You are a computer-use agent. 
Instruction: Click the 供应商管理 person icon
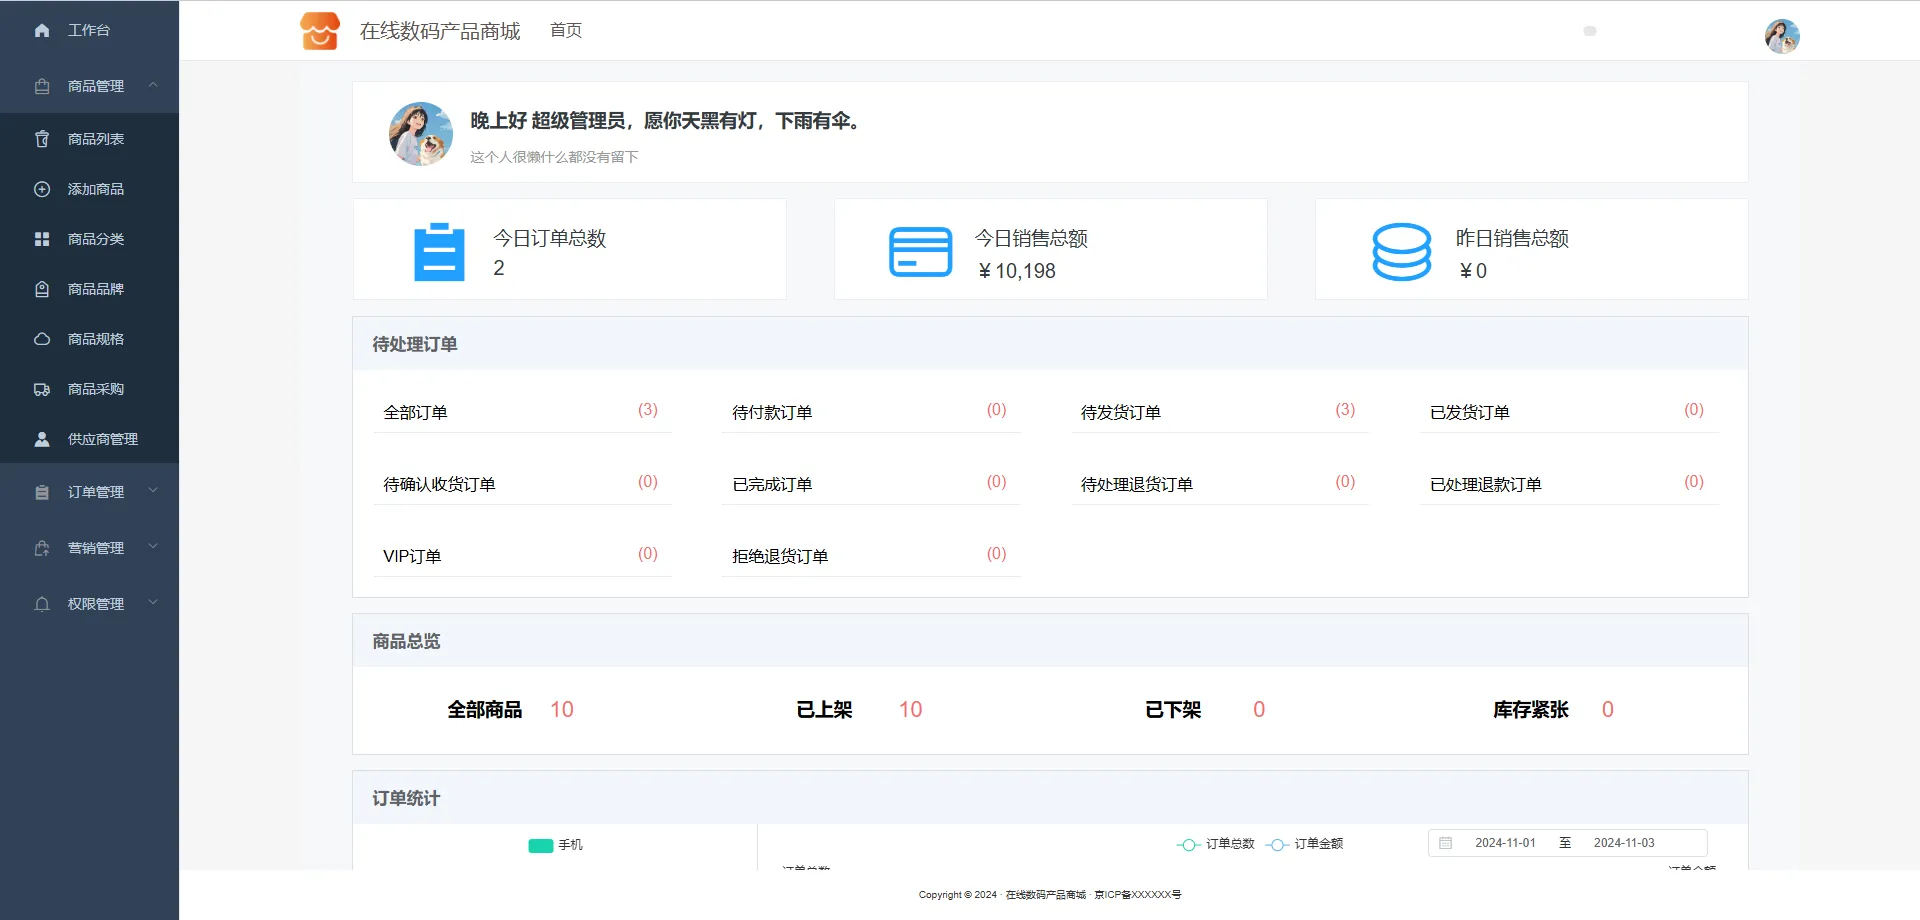(x=42, y=439)
